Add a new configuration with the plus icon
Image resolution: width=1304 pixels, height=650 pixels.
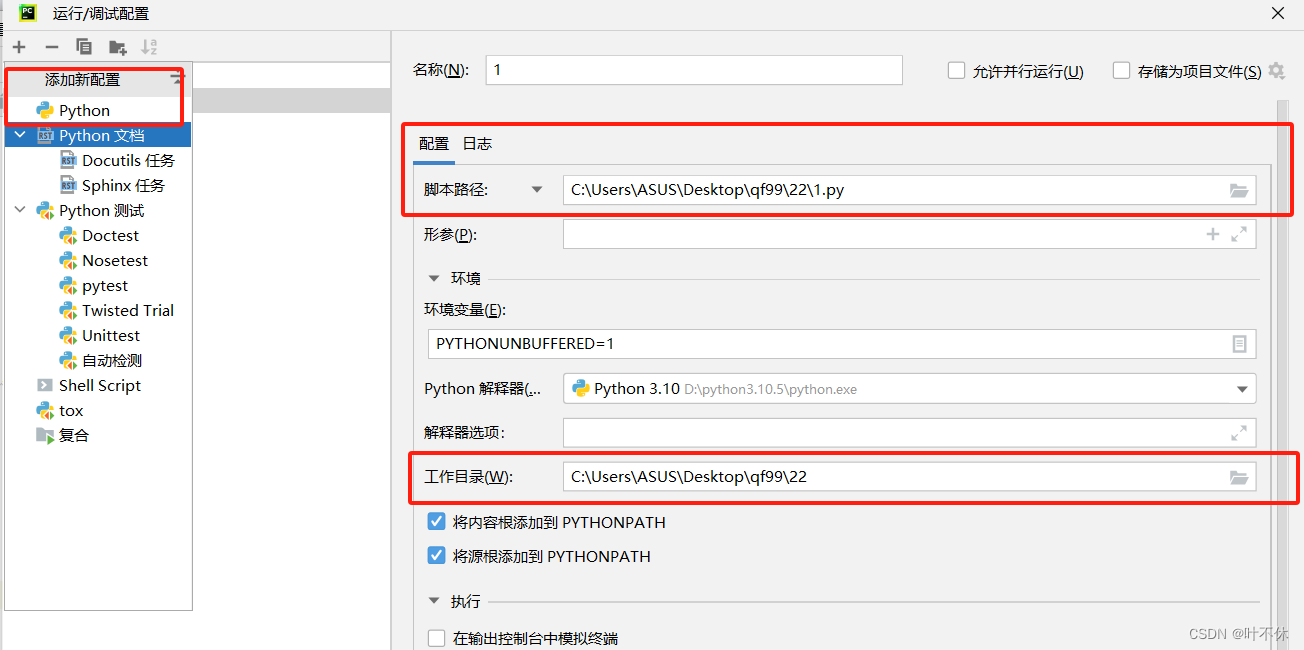click(x=18, y=46)
